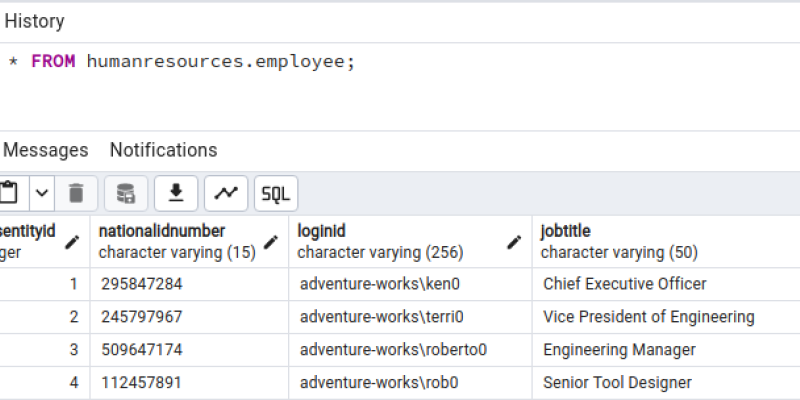
Task: Open the Messages tab
Action: point(45,150)
